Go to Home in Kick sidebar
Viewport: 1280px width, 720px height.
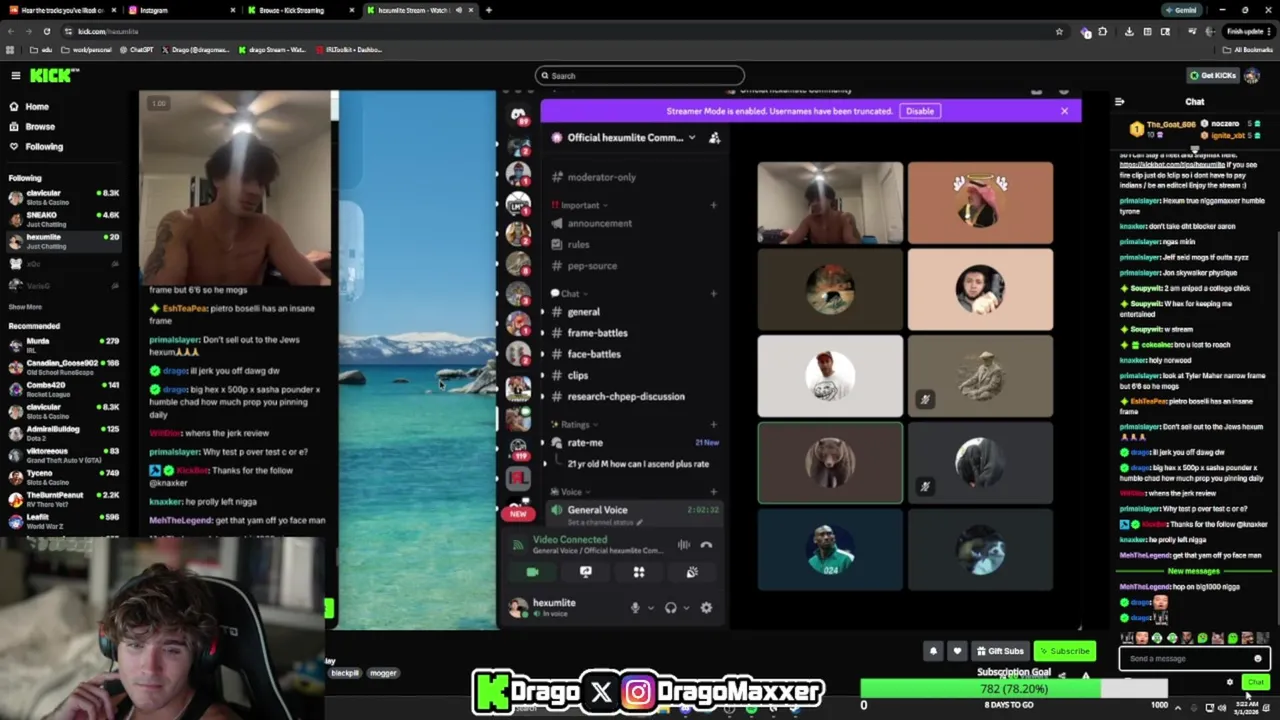[37, 106]
